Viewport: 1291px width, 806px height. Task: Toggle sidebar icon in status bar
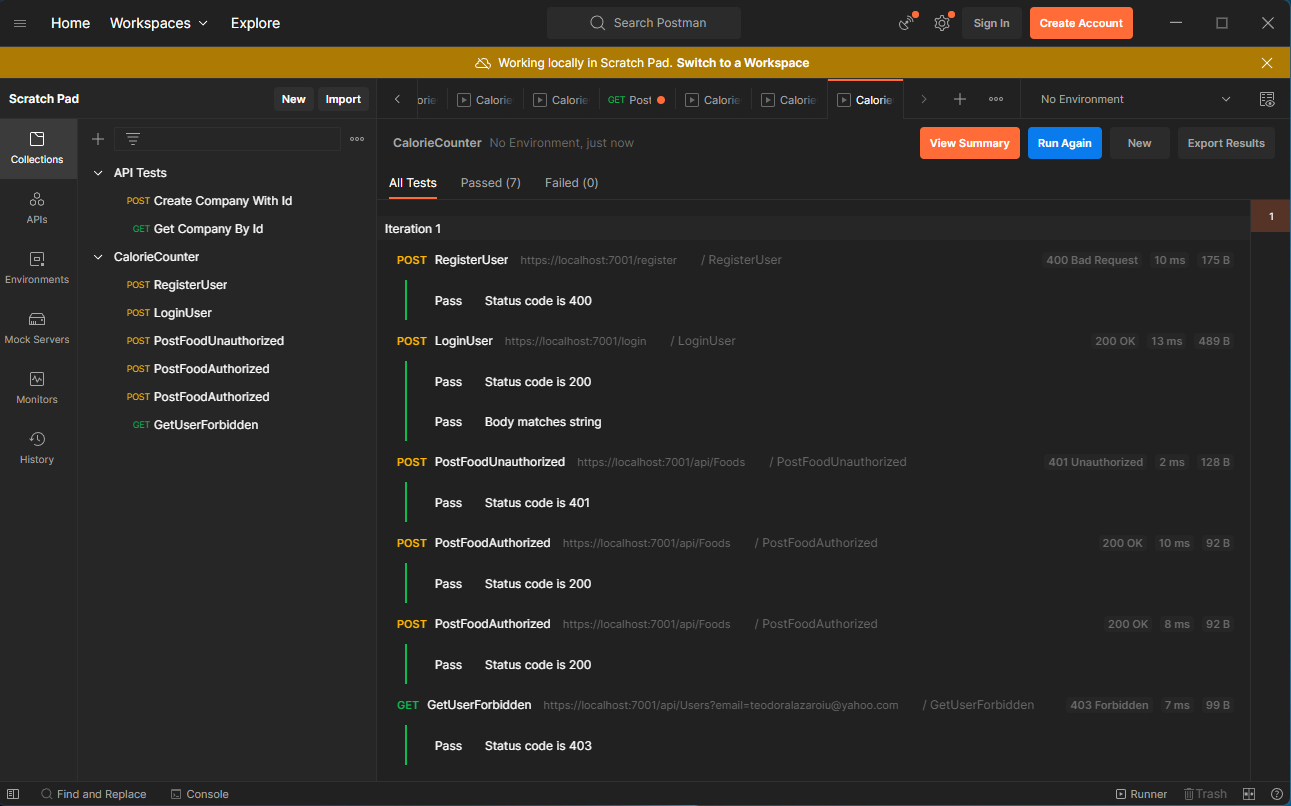point(13,794)
